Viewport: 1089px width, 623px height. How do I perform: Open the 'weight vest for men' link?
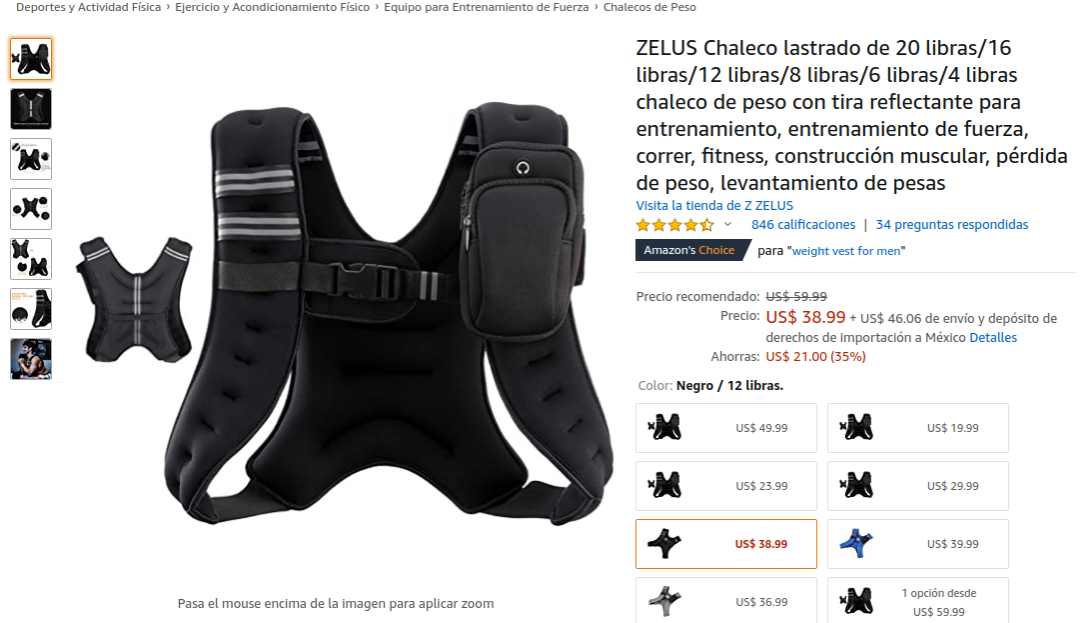coord(847,251)
